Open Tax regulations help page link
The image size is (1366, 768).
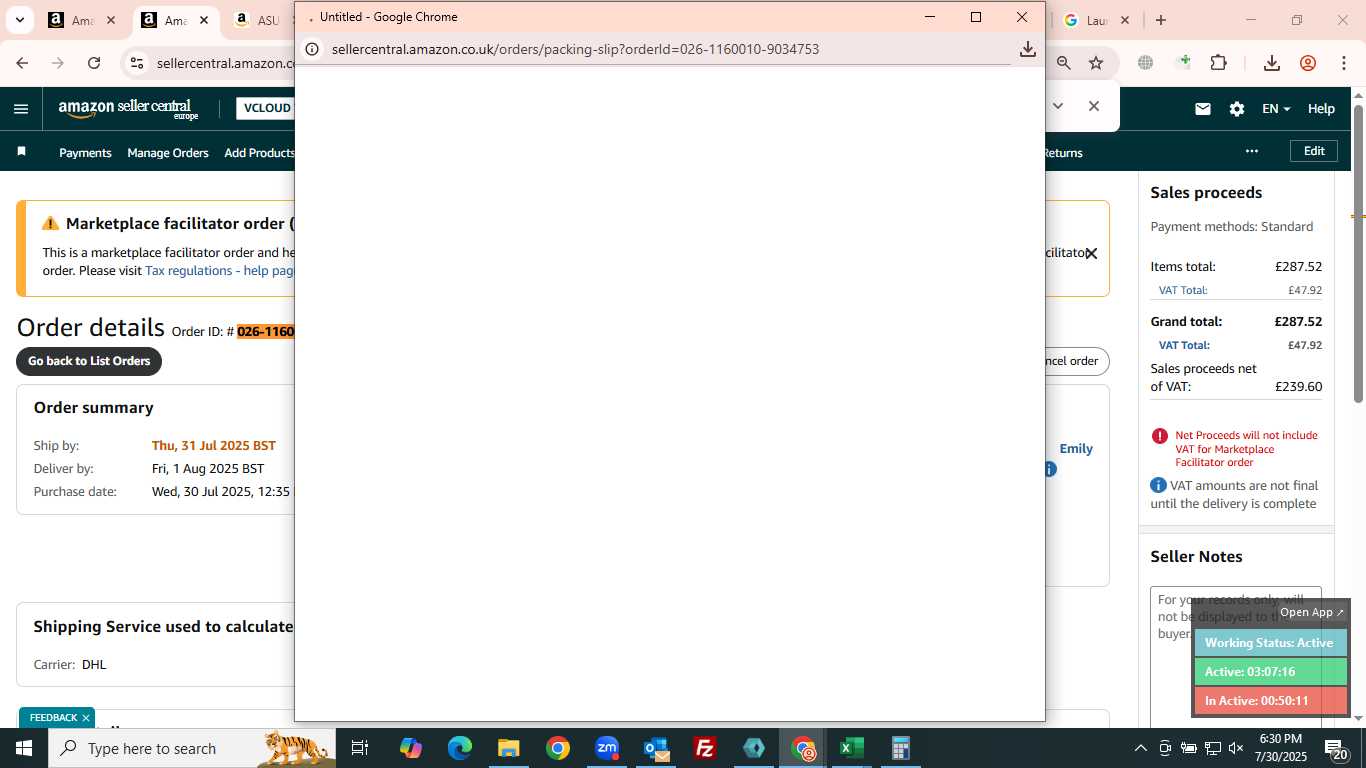pos(219,271)
